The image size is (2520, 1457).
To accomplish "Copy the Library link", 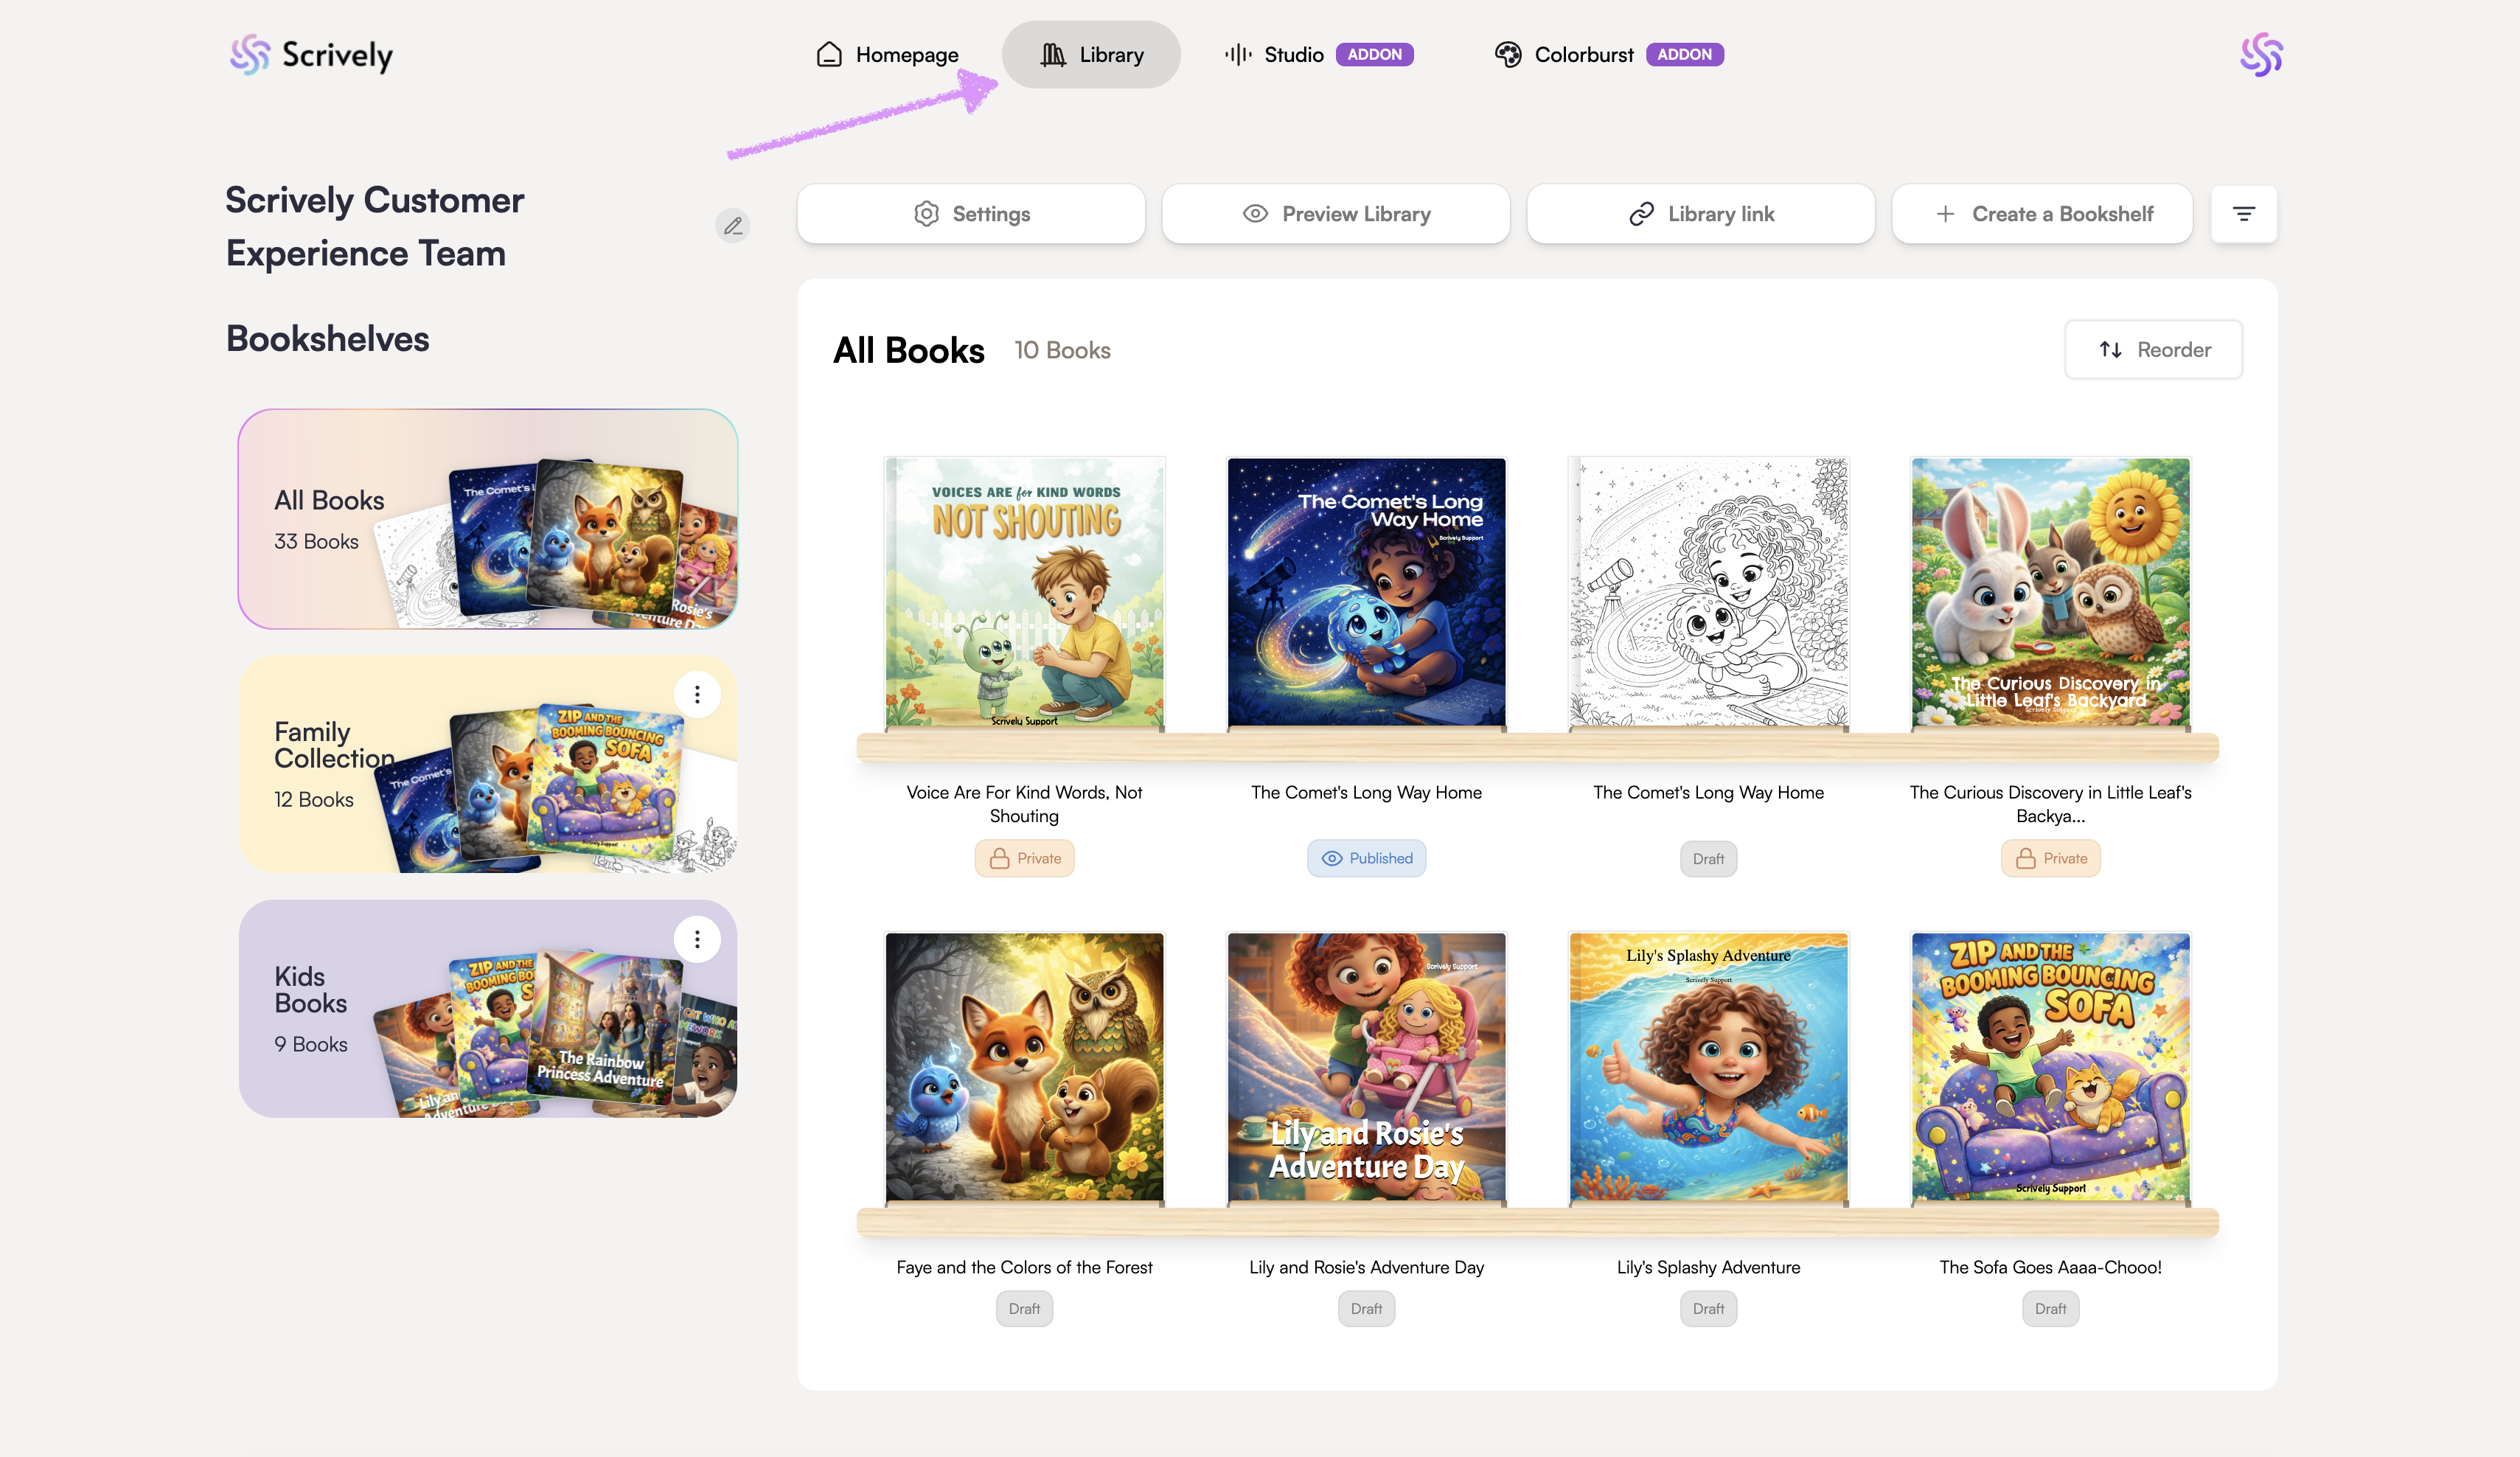I will click(x=1700, y=214).
